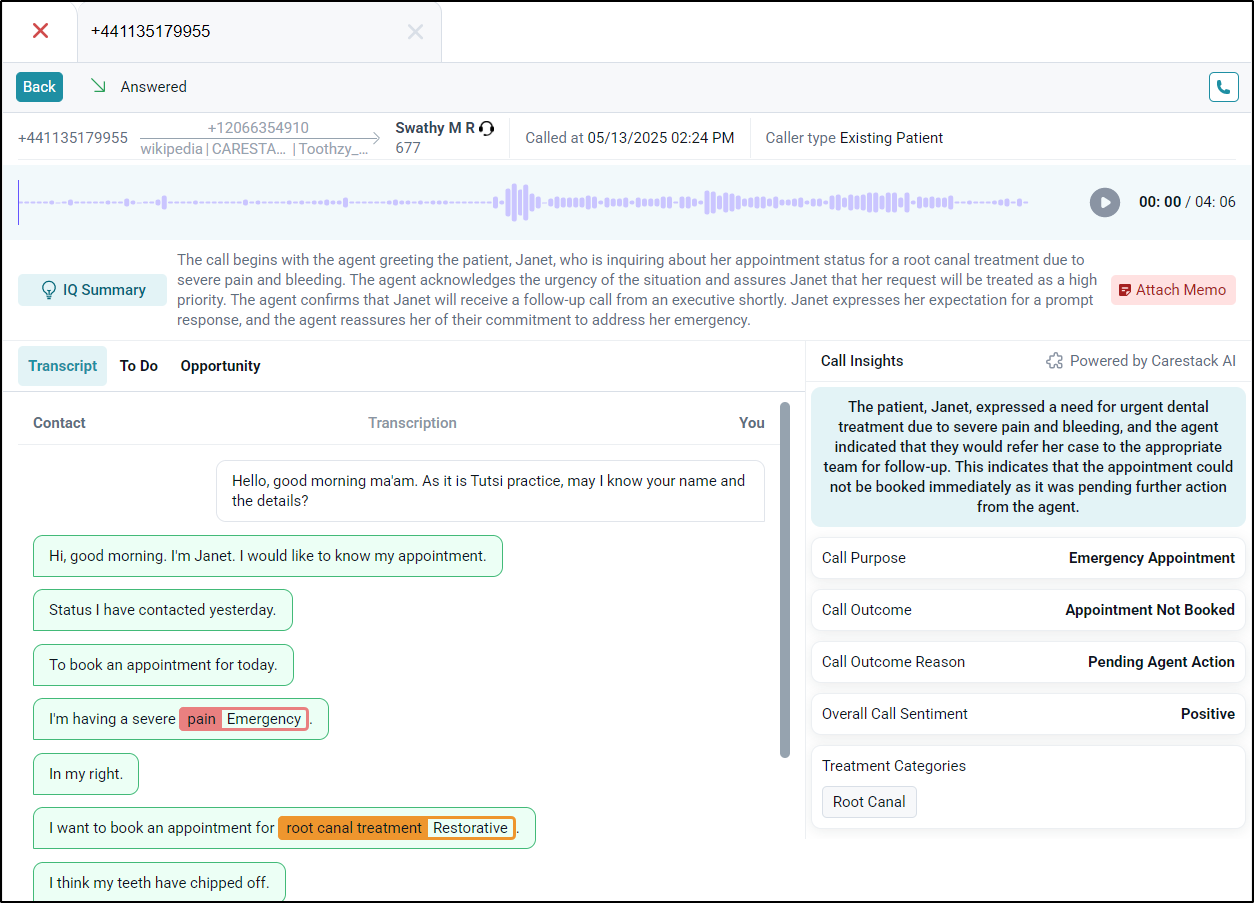This screenshot has height=903, width=1254.
Task: Click the red X icon left of the tab
Action: click(x=39, y=30)
